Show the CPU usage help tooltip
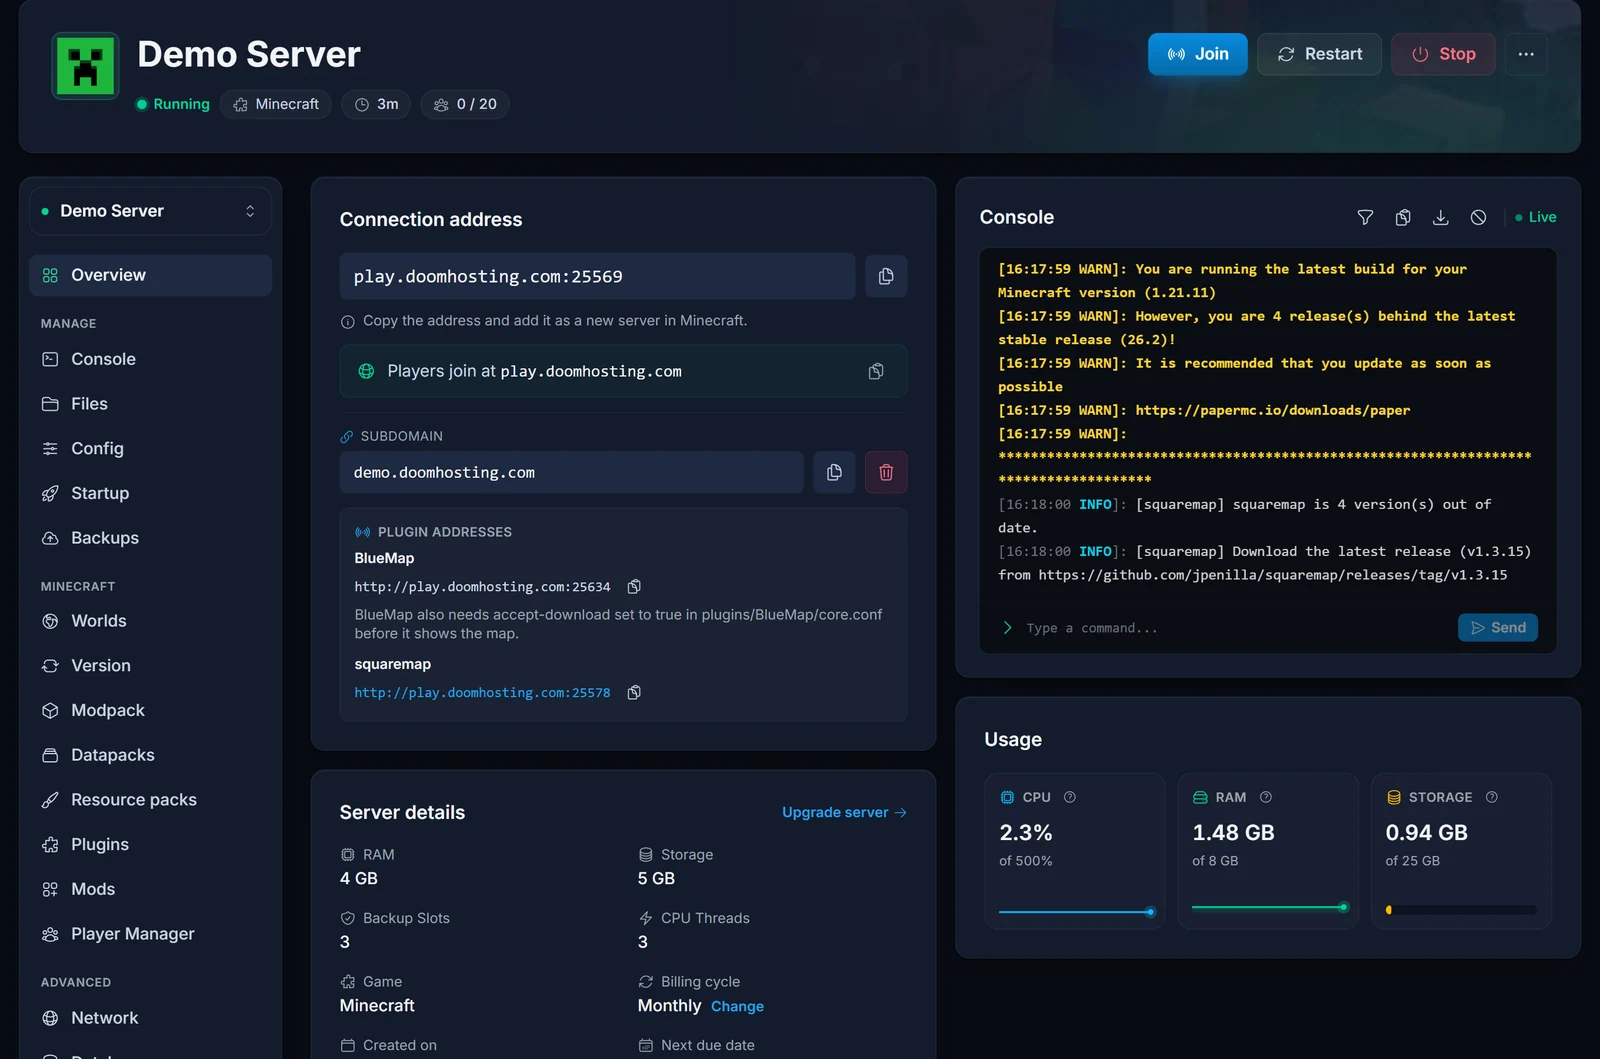The width and height of the screenshot is (1600, 1059). click(1070, 797)
